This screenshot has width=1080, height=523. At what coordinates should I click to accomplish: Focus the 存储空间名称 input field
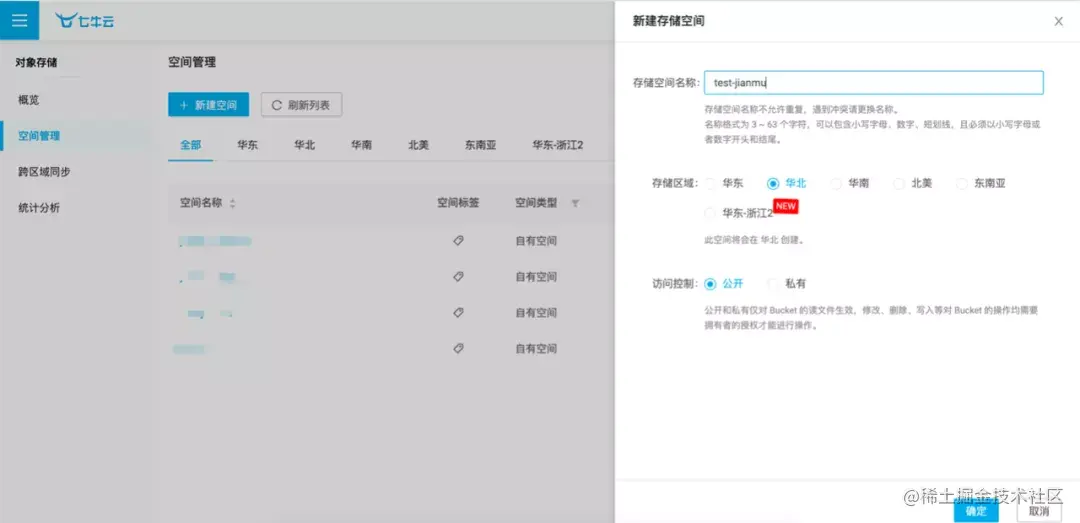873,83
